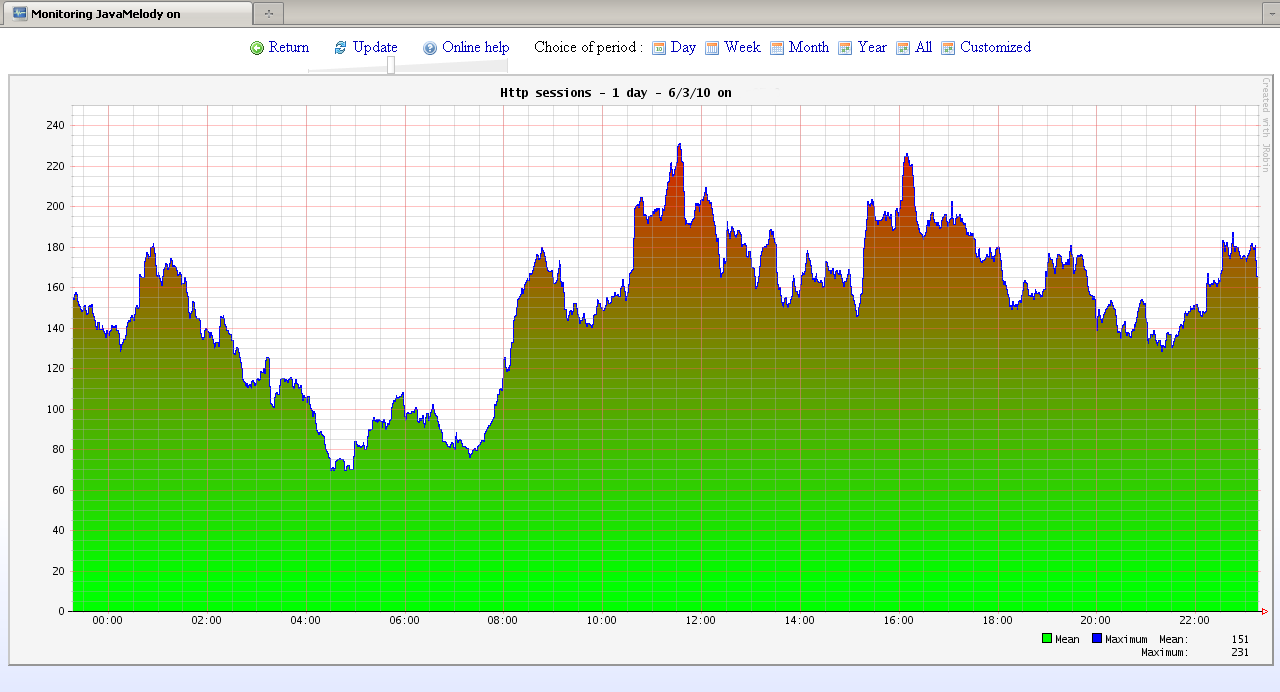Choose the Week period link

pos(742,47)
